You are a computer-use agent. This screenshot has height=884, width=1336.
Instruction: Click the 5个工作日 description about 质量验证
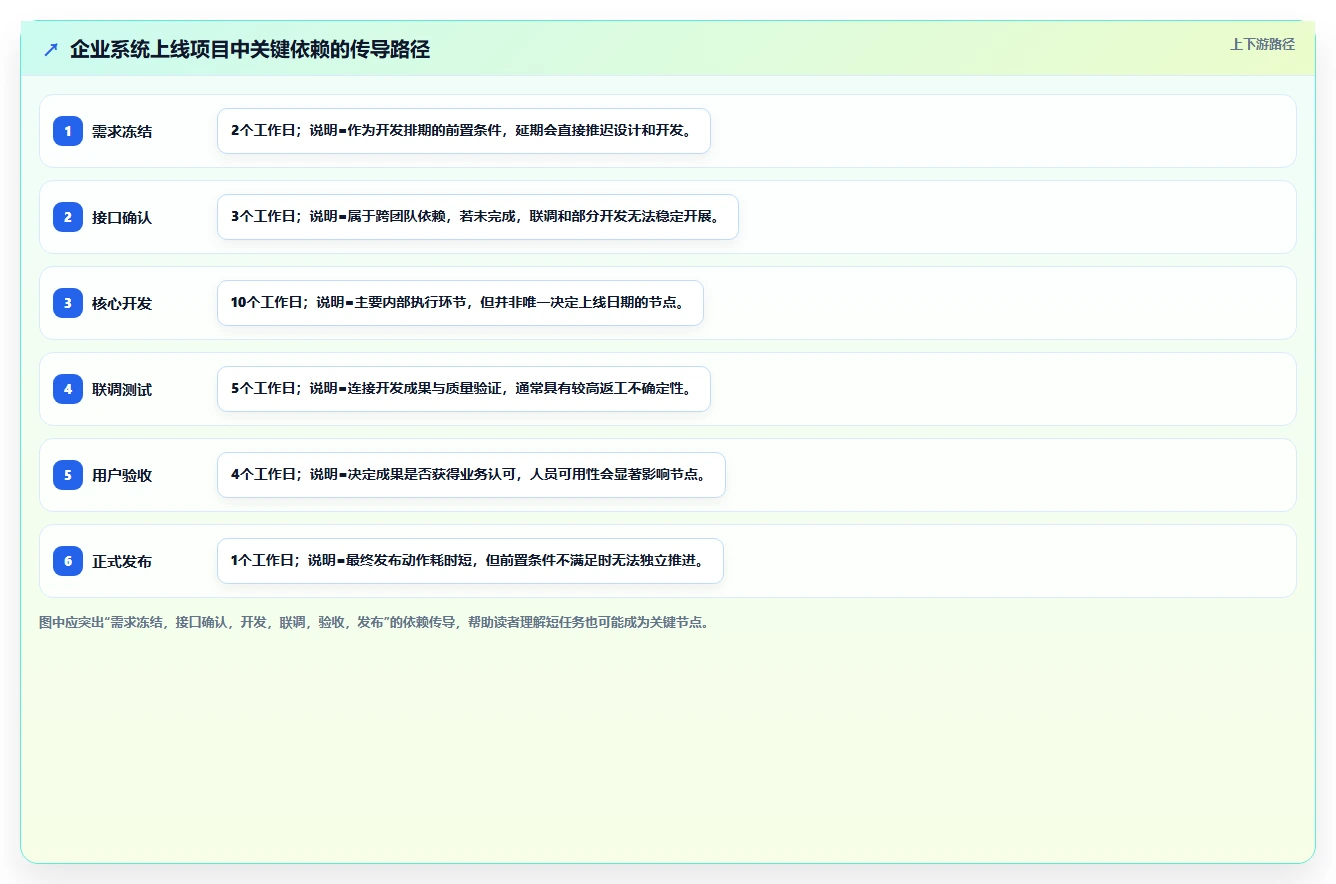pos(464,389)
